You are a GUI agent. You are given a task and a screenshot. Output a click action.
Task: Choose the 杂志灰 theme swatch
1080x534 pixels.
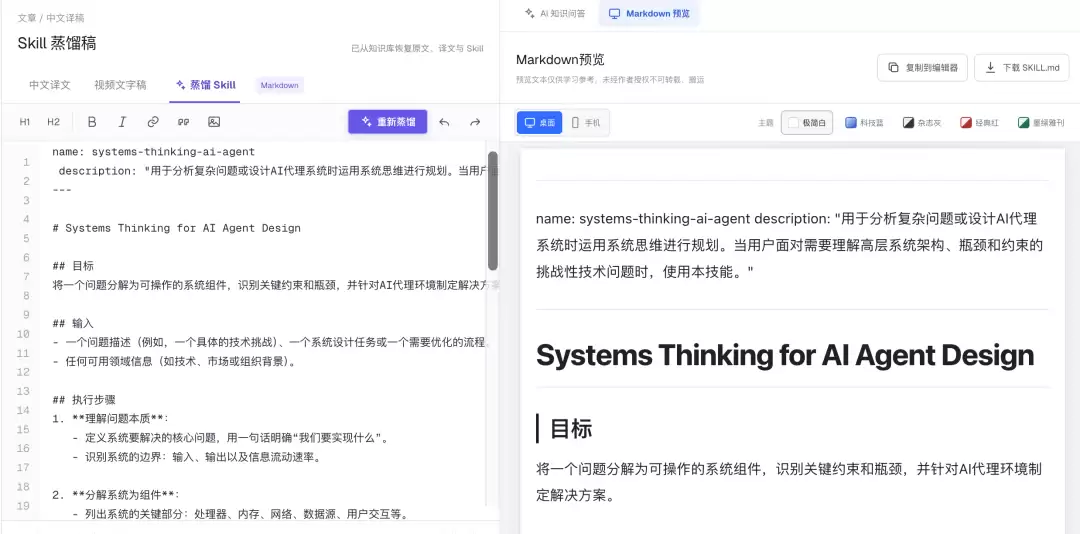923,123
